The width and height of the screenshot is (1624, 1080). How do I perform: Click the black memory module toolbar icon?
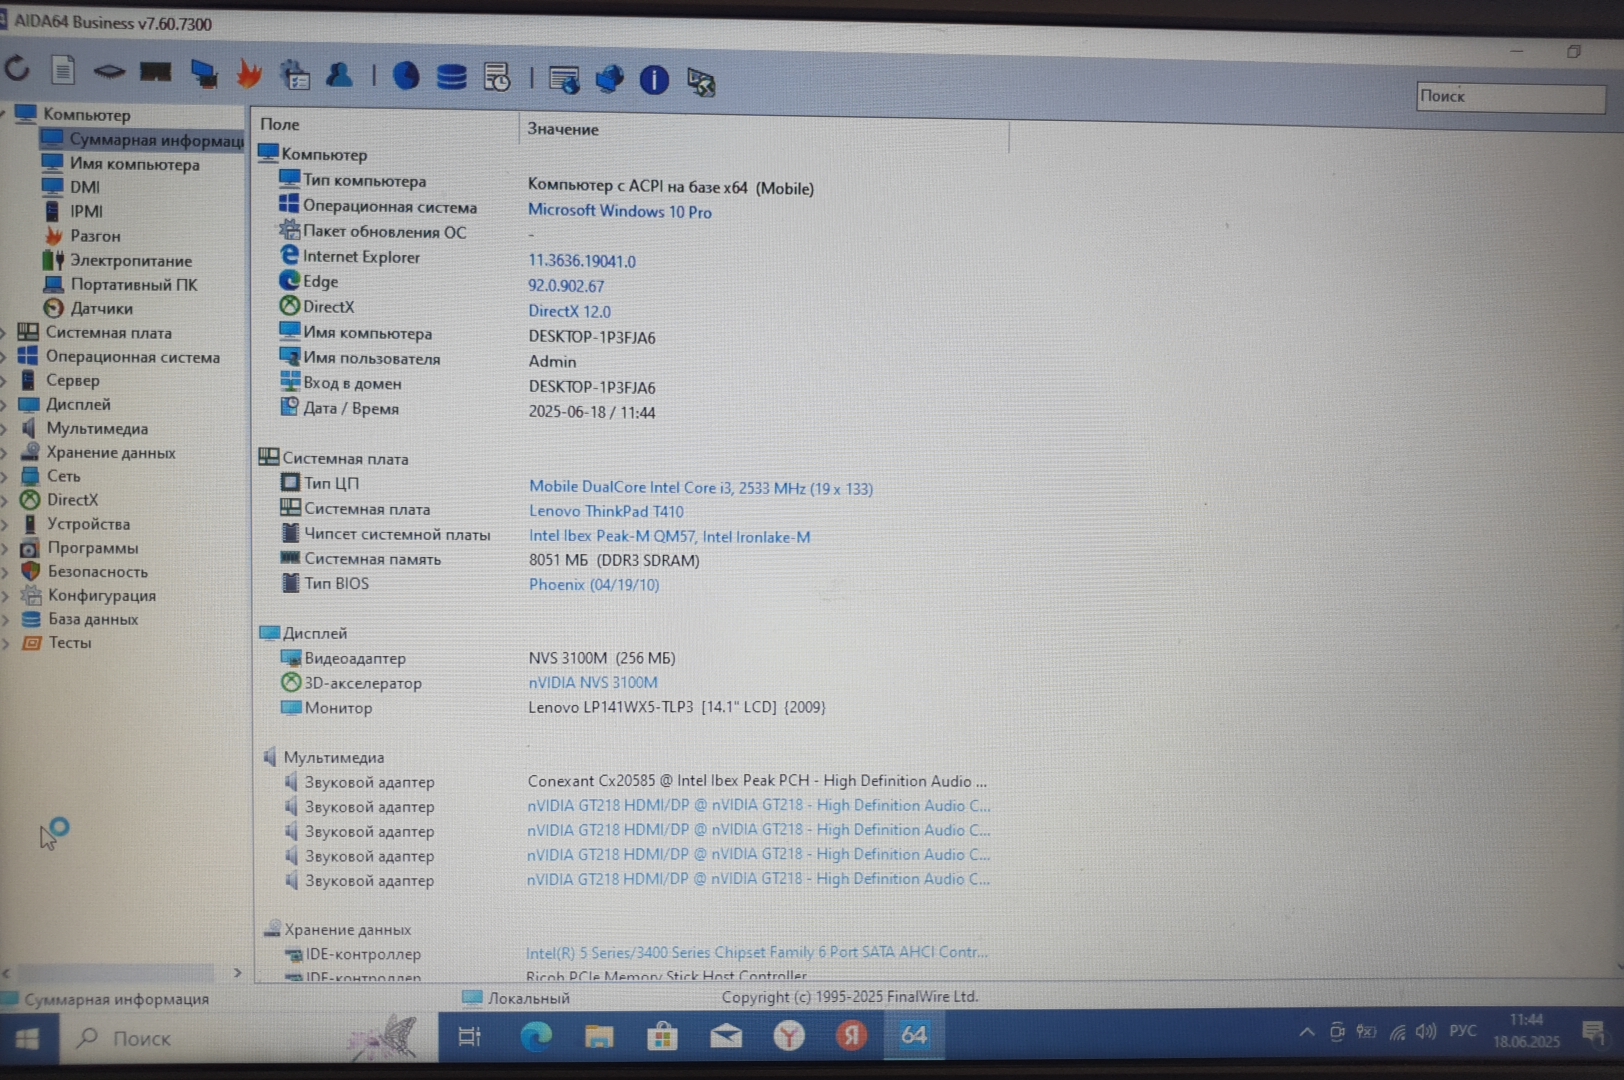coord(155,72)
